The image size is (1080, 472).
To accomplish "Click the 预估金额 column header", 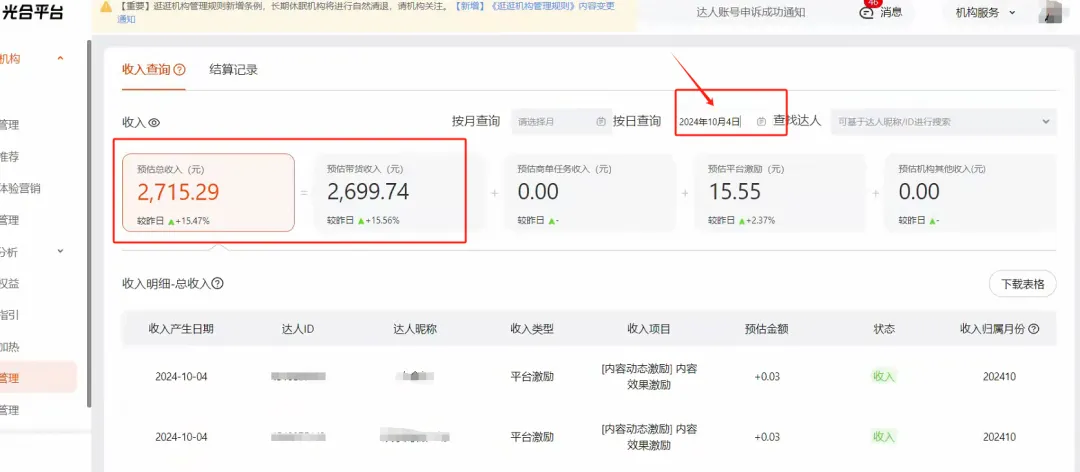I will pyautogui.click(x=767, y=329).
